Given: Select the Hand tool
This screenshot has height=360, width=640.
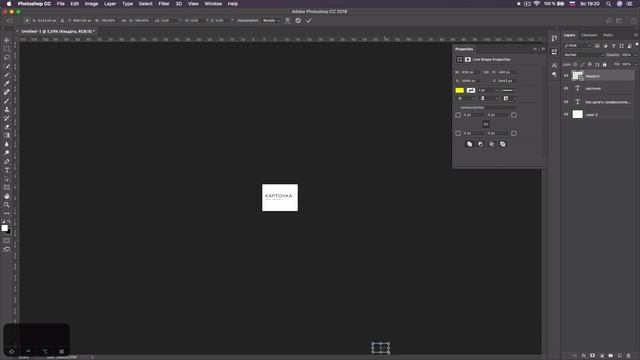Looking at the screenshot, I should pyautogui.click(x=7, y=196).
